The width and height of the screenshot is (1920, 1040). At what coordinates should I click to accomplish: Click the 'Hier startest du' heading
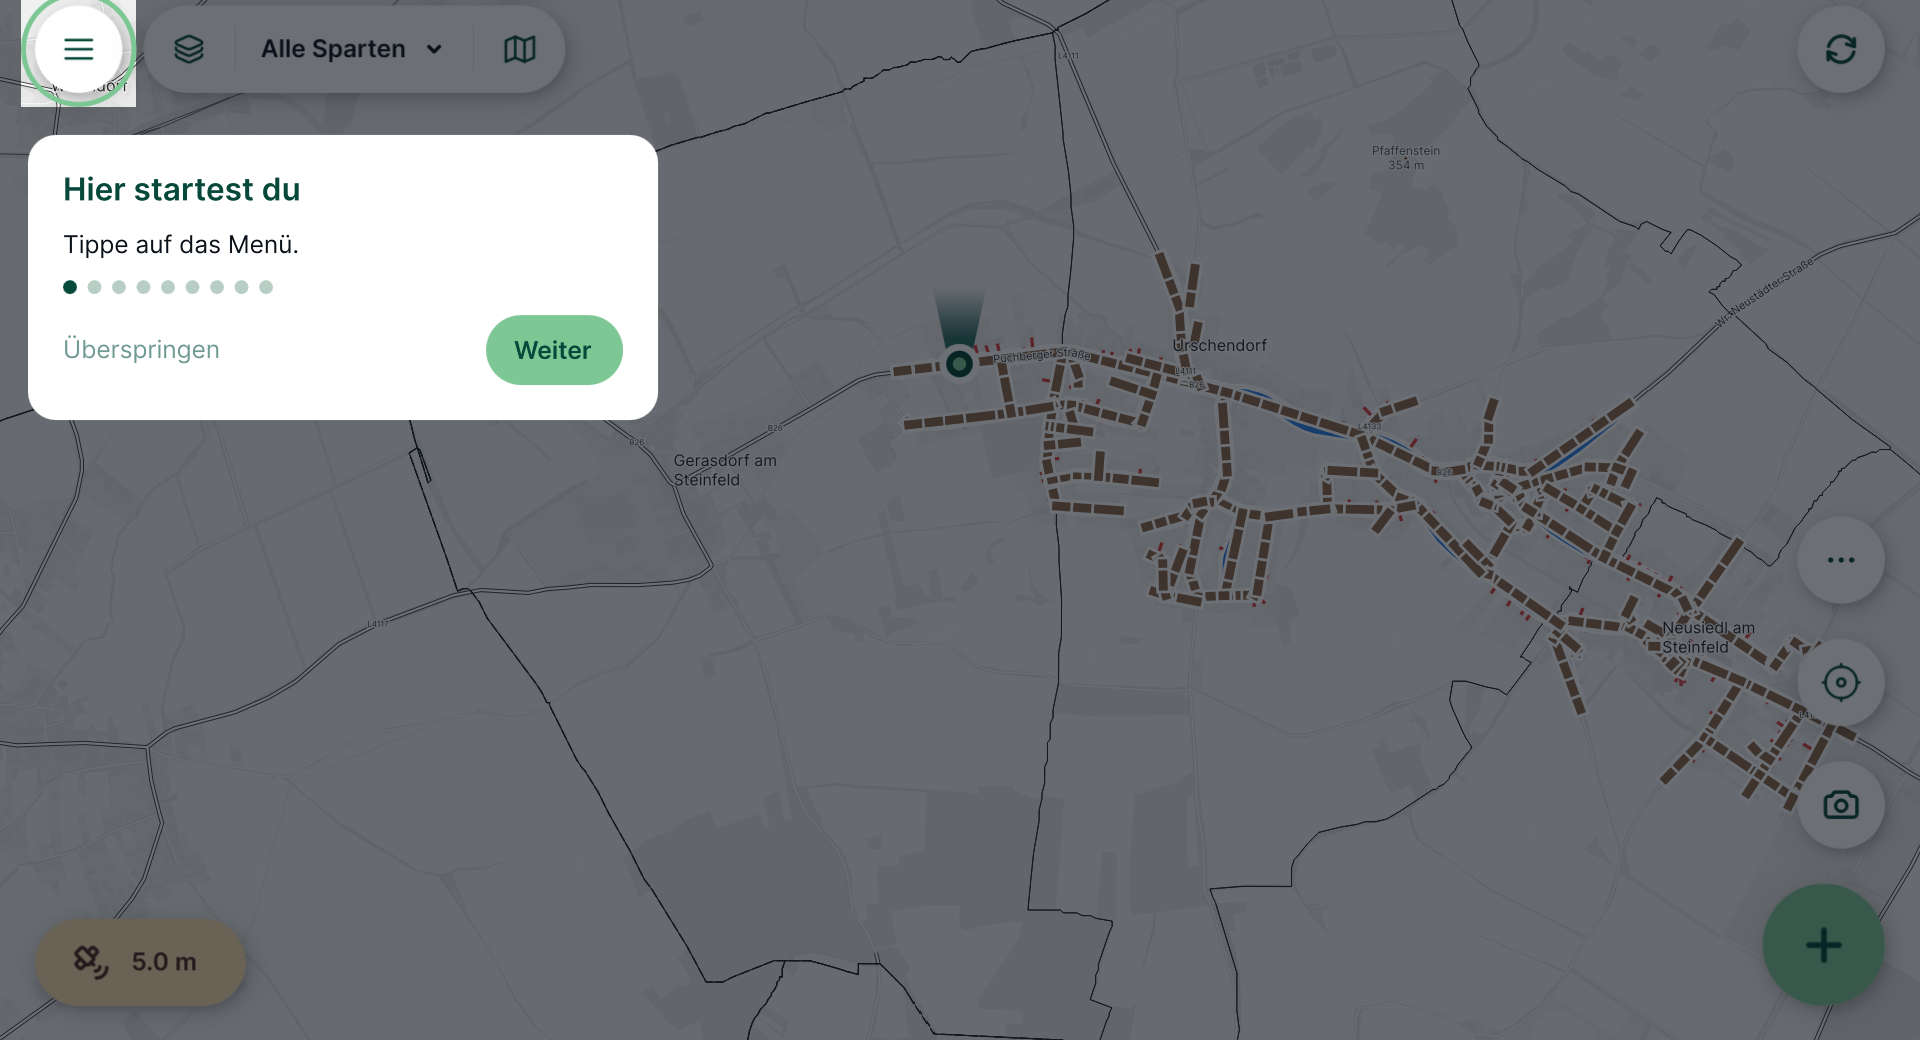(182, 190)
